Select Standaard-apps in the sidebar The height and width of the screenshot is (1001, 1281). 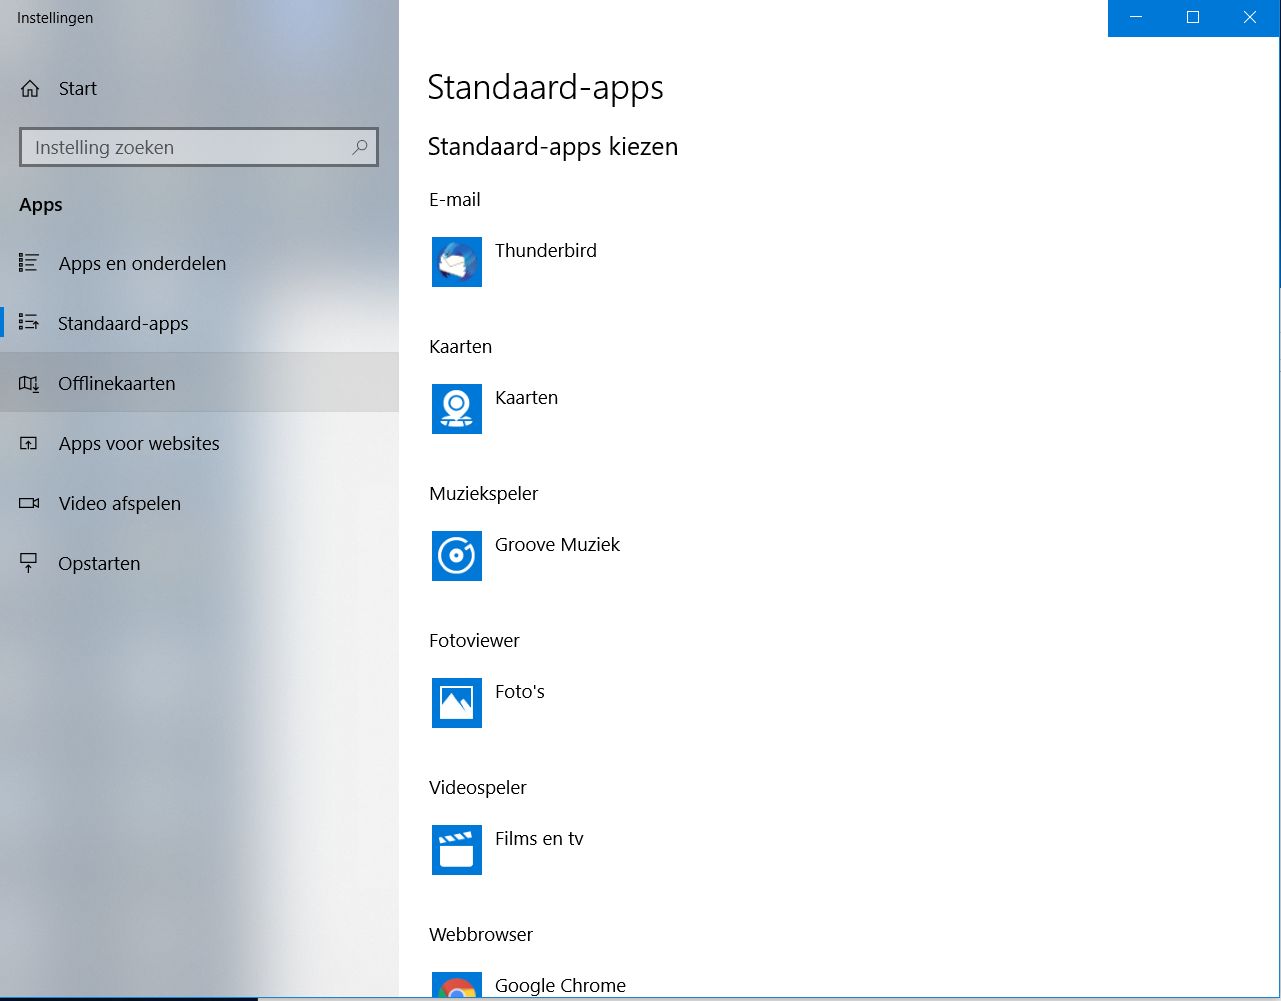[123, 324]
